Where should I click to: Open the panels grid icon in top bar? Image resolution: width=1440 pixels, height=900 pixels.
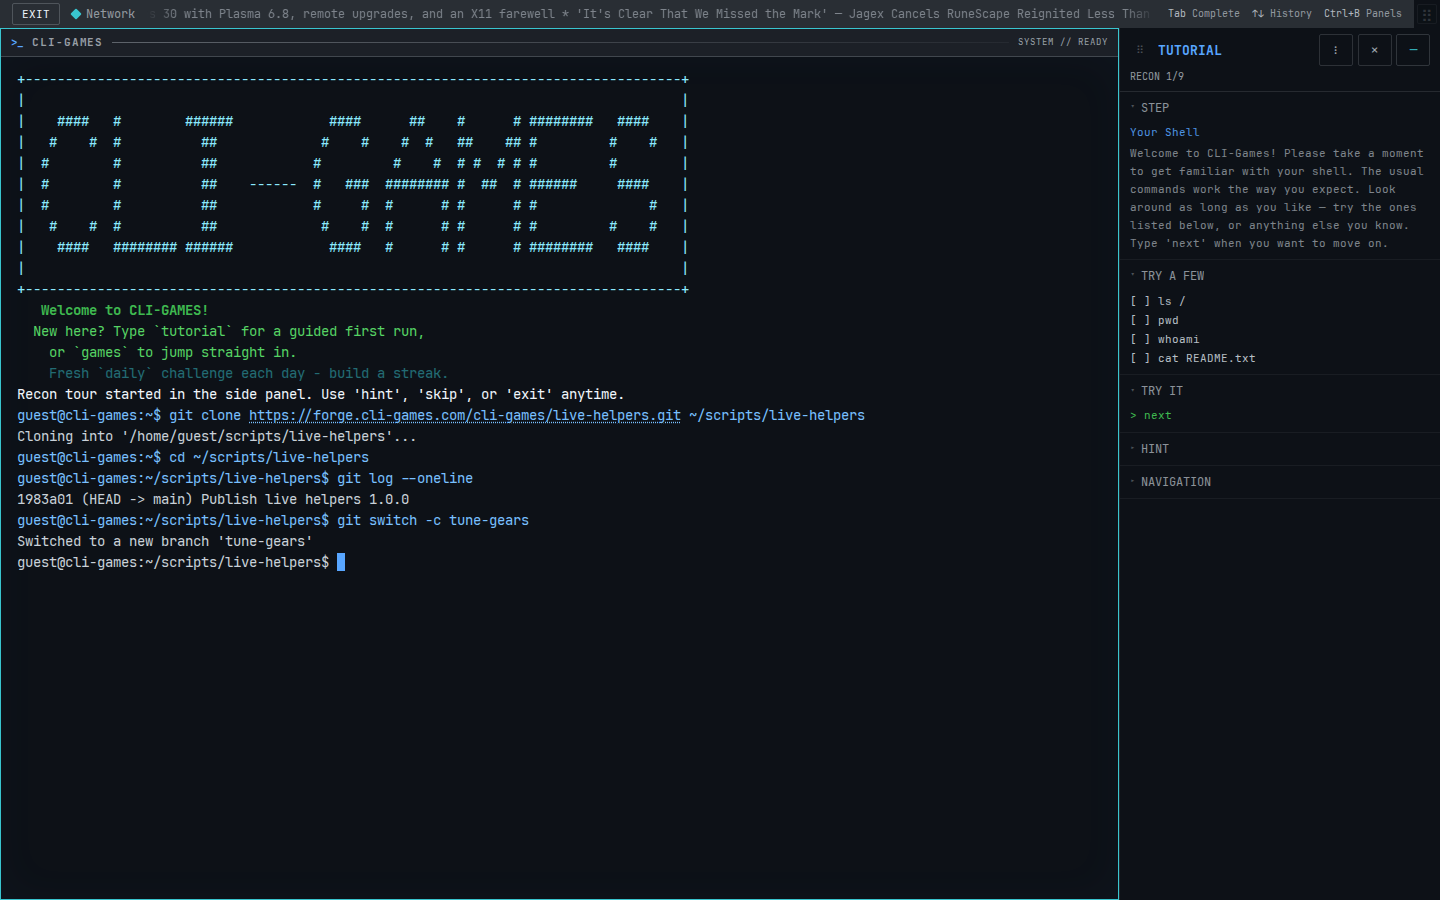tap(1427, 14)
